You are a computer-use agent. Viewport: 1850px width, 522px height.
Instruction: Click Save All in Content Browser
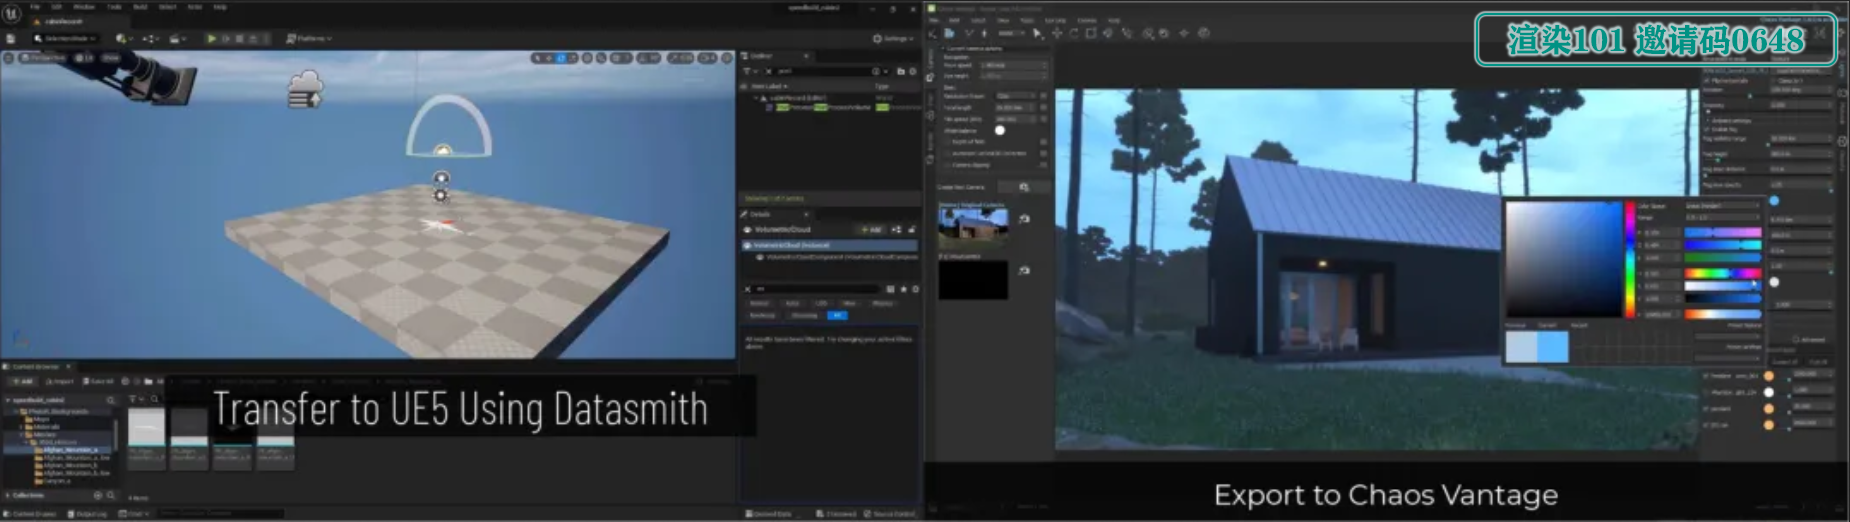coord(98,381)
